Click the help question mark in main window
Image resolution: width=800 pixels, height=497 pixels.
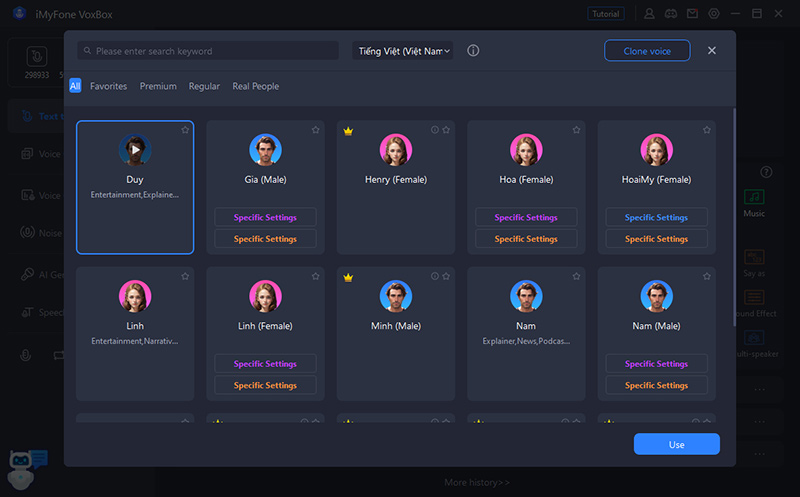pyautogui.click(x=766, y=172)
